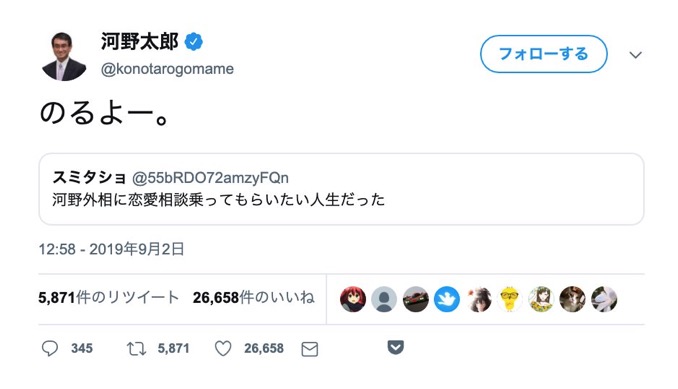
Task: Open 河野太郎's profile picture
Action: click(x=64, y=56)
